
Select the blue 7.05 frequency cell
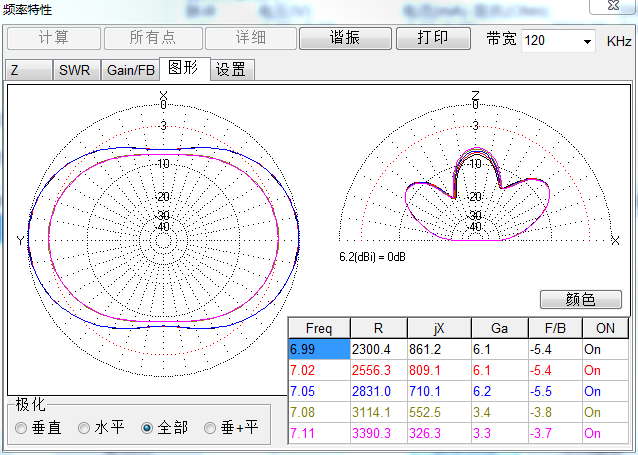pyautogui.click(x=319, y=392)
